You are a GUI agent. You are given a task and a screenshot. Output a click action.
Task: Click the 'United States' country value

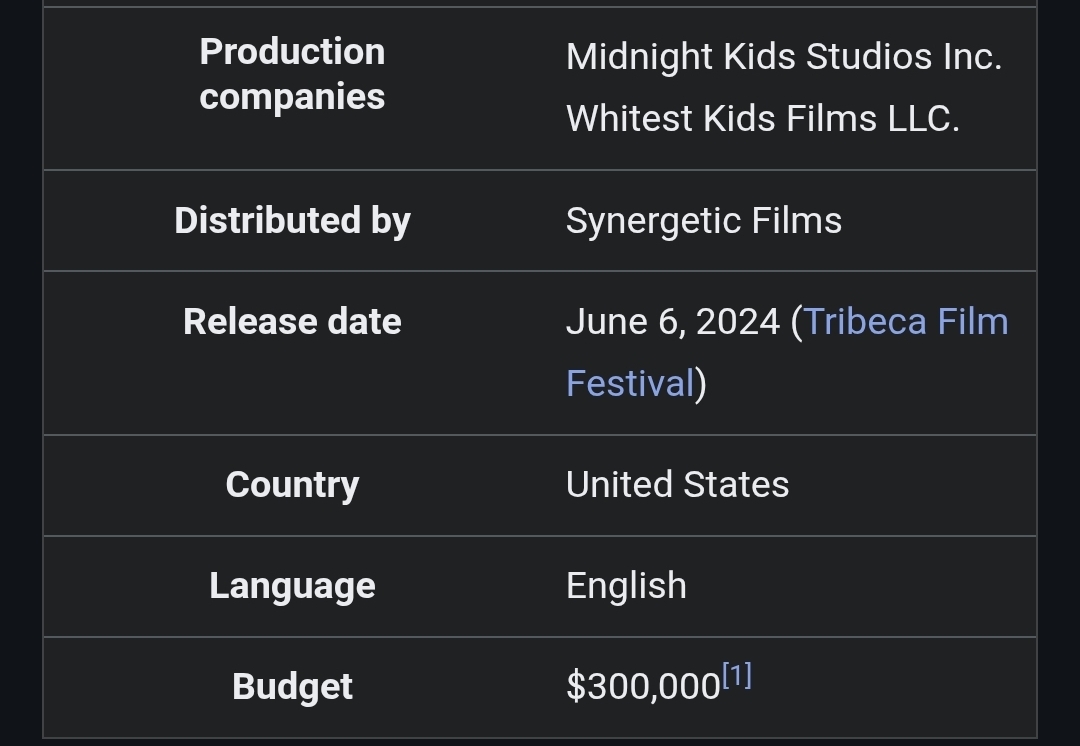coord(677,485)
